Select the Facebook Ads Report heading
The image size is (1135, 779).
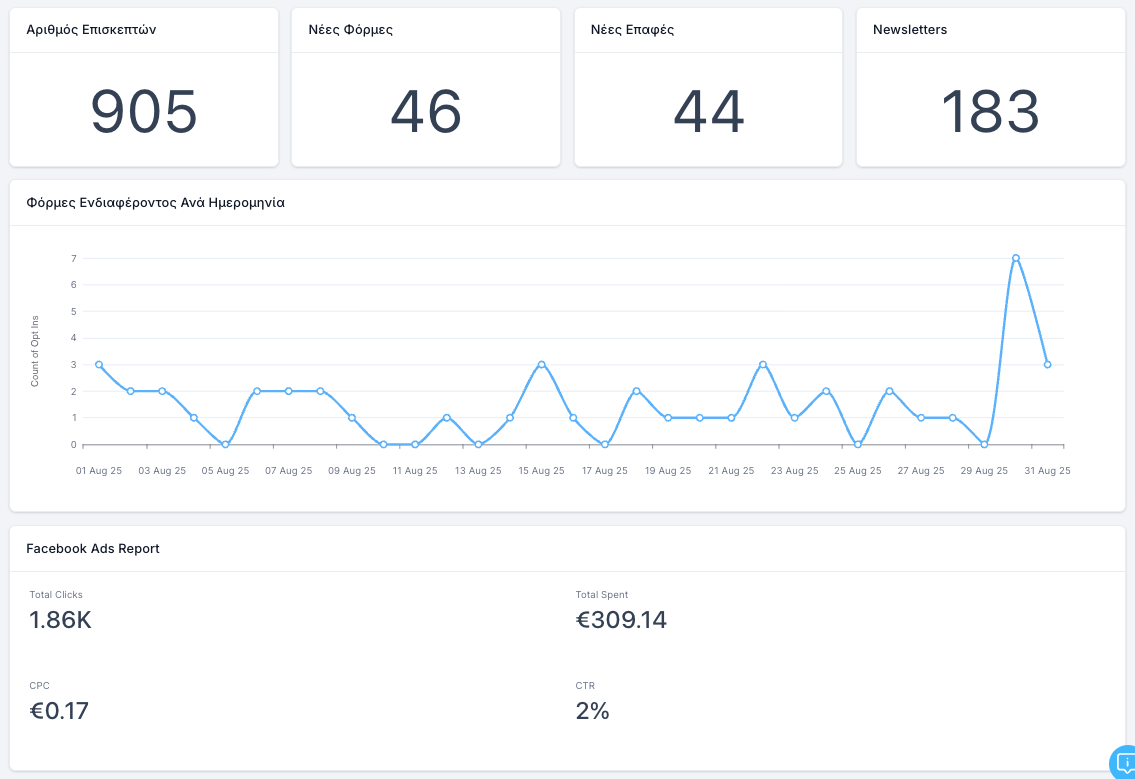point(93,549)
